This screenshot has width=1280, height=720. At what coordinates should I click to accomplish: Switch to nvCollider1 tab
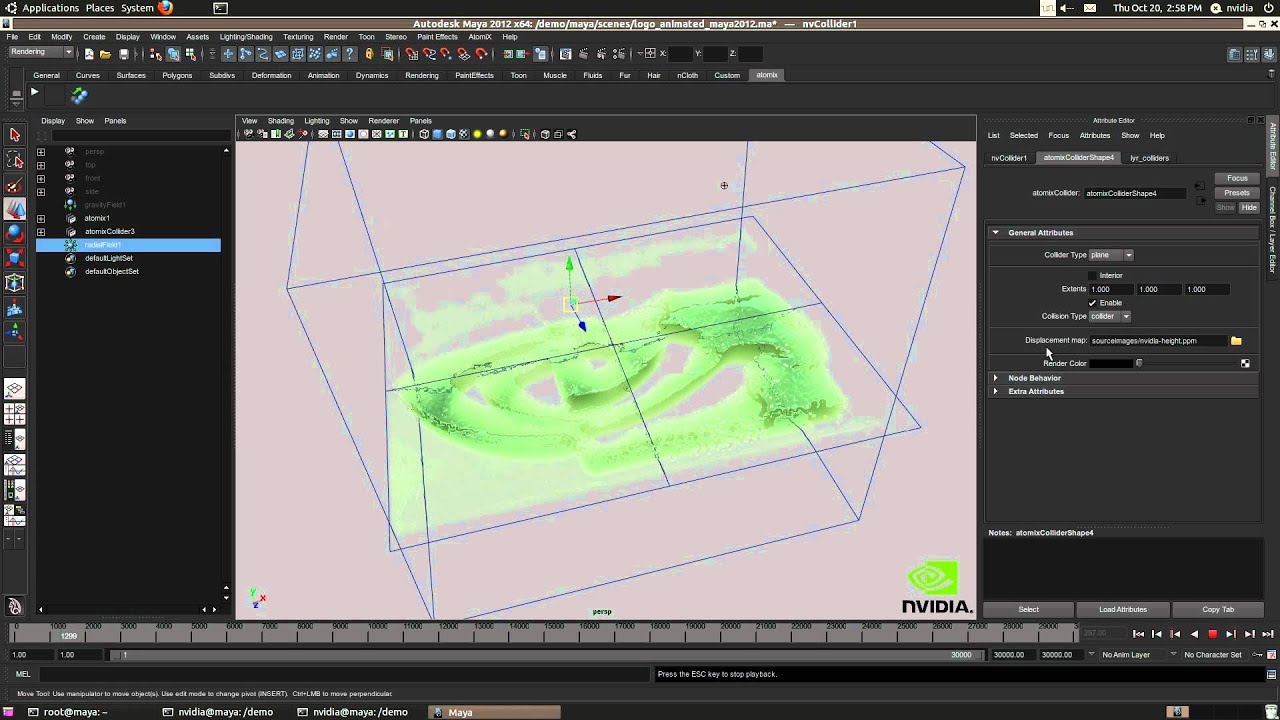click(x=1009, y=158)
